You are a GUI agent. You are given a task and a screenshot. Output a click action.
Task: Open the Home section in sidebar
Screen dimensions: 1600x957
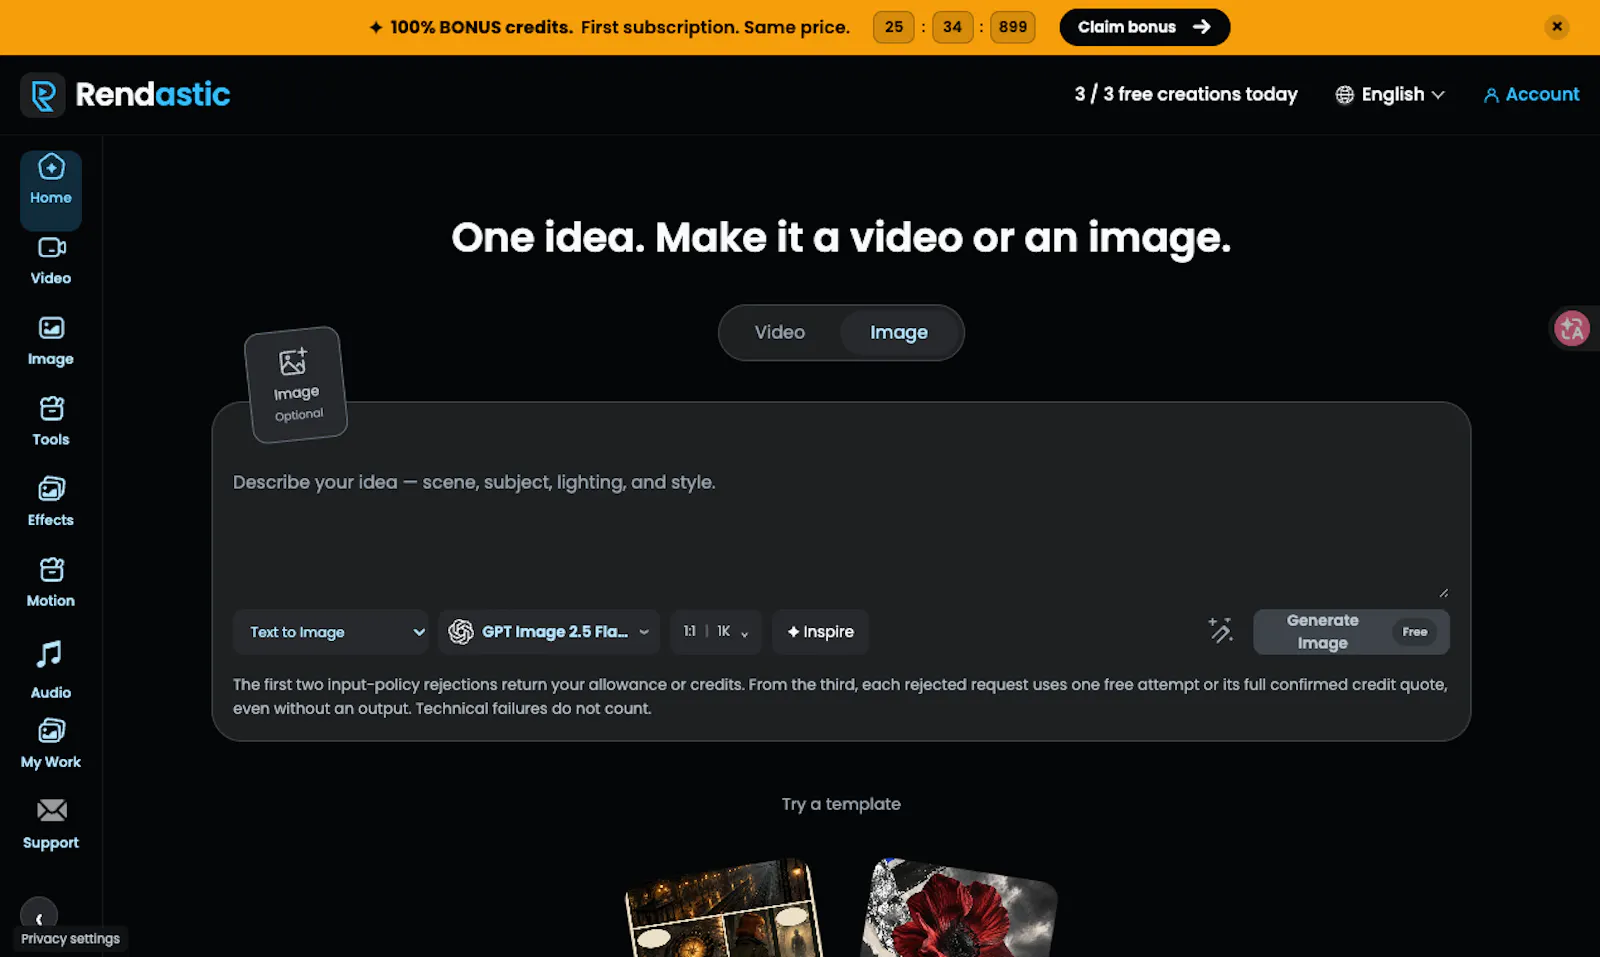(x=51, y=190)
